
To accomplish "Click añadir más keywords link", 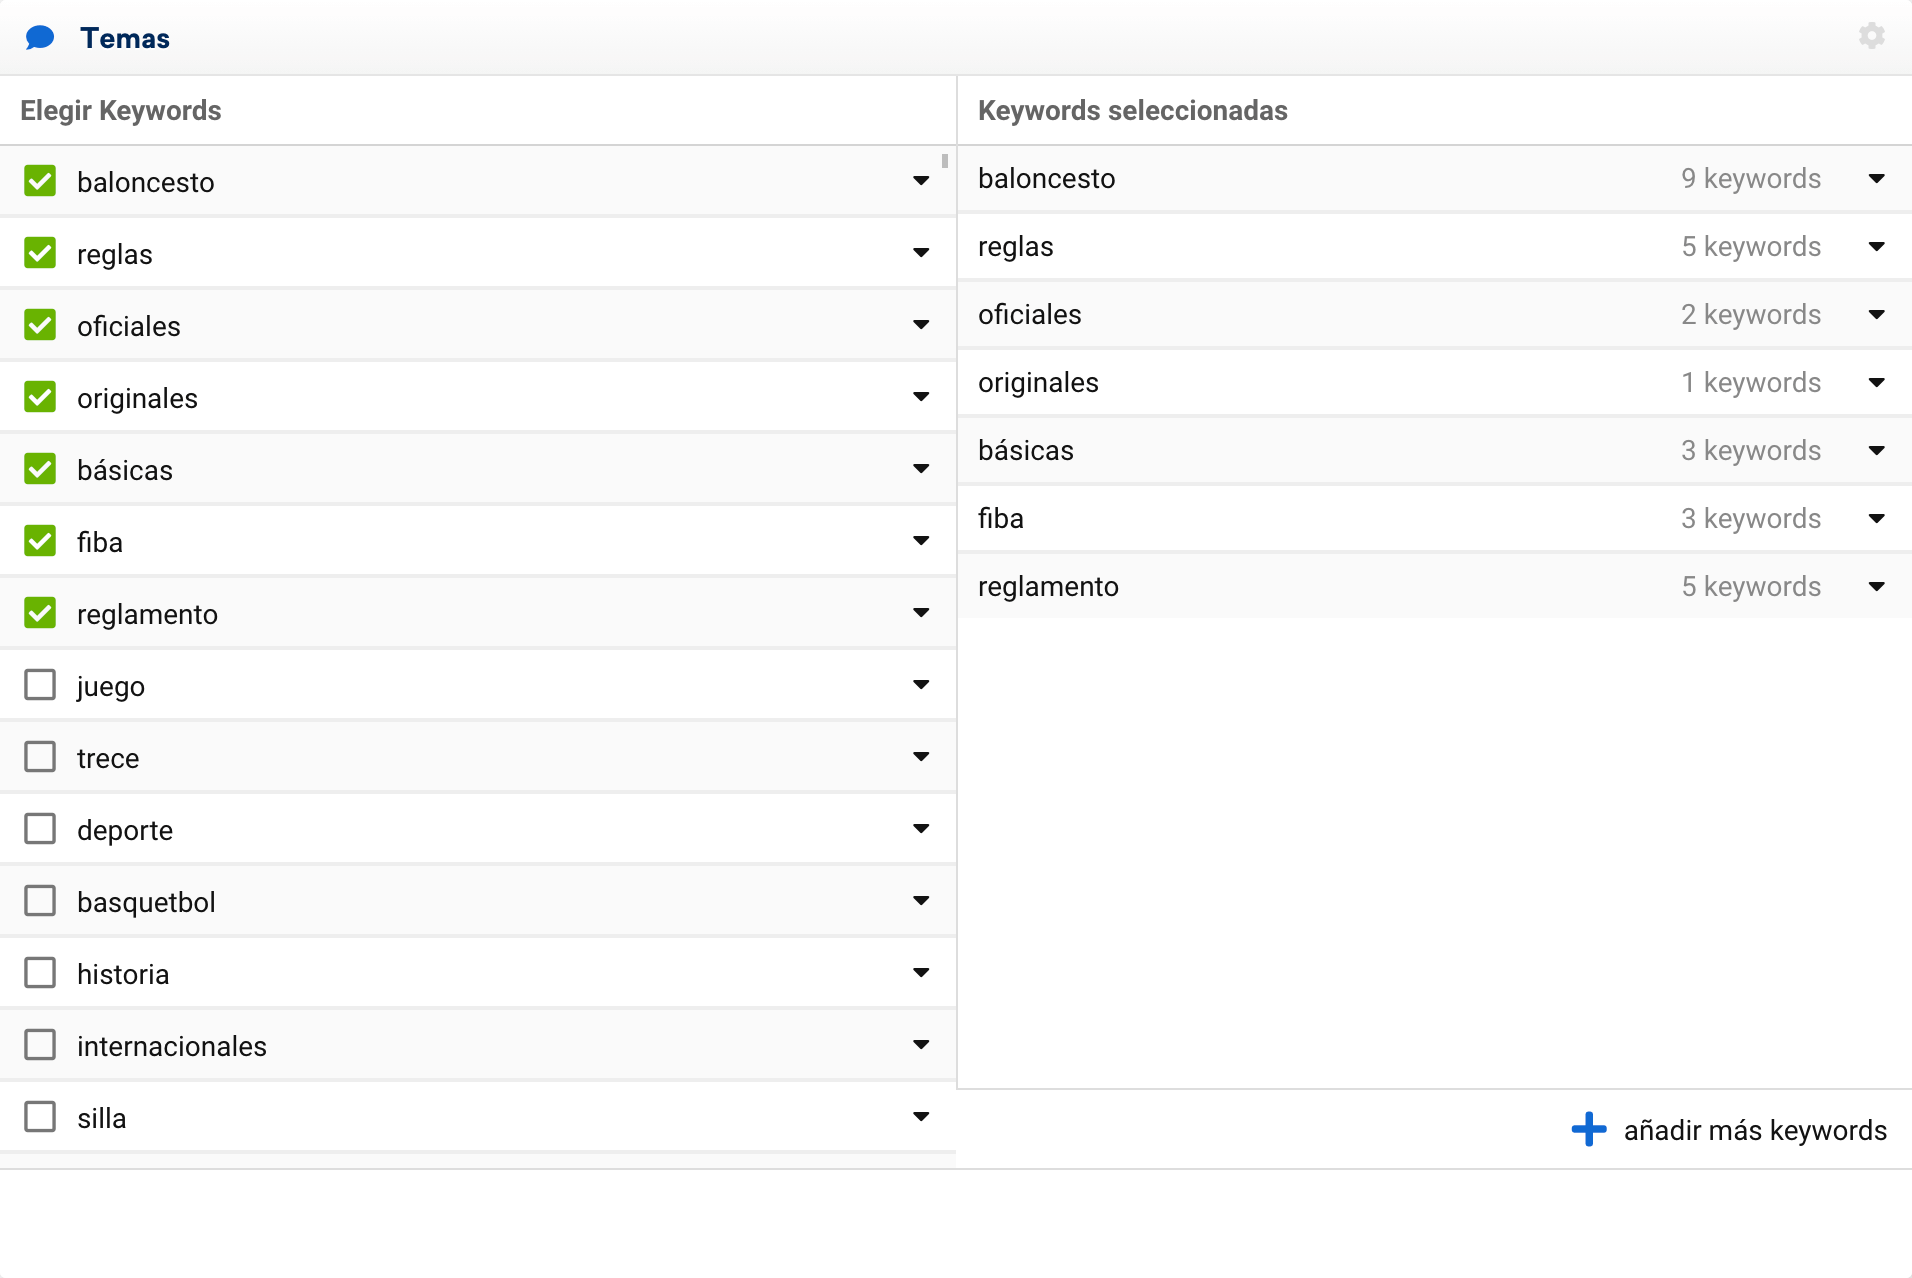I will 1754,1130.
